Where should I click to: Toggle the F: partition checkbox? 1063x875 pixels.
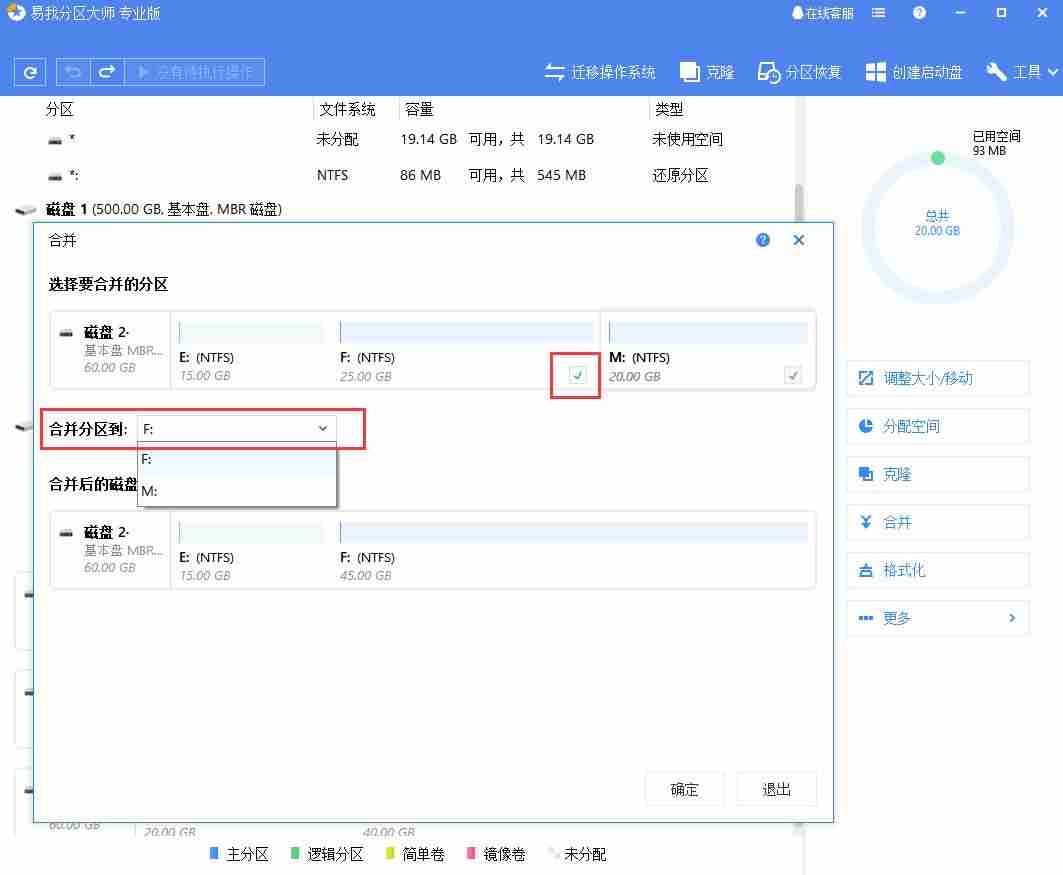click(x=577, y=375)
